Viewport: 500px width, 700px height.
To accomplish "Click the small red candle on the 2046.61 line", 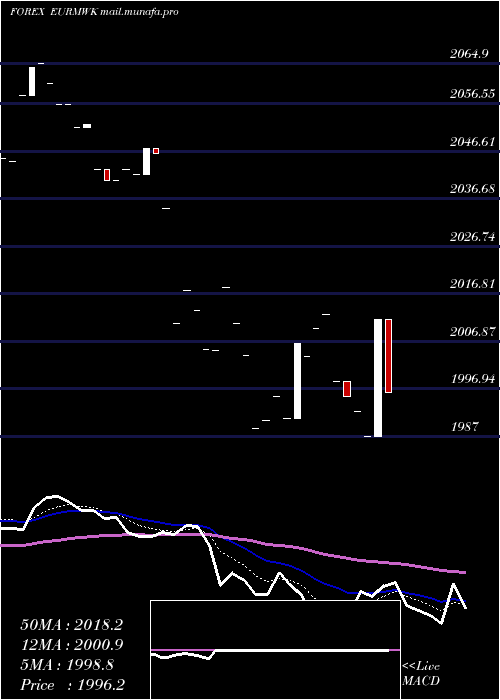I will click(x=156, y=151).
